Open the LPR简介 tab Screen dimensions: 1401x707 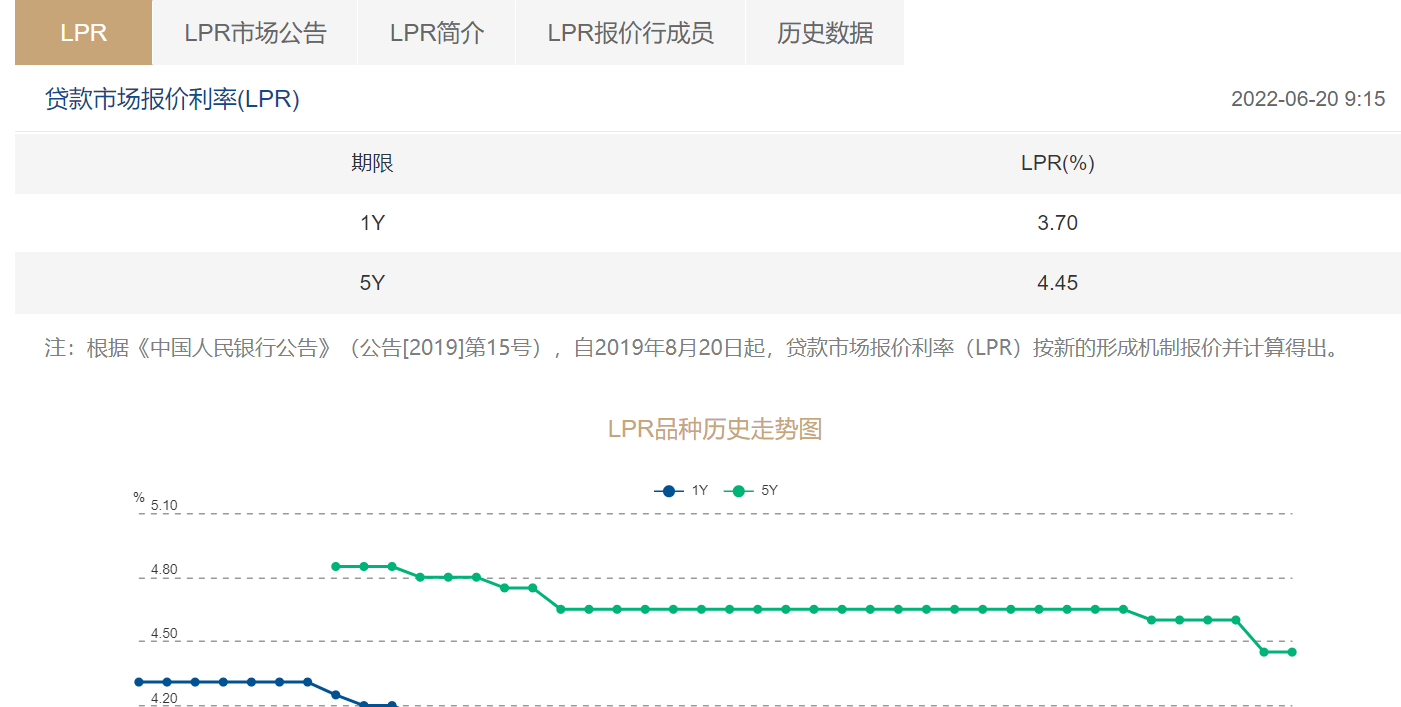(437, 33)
